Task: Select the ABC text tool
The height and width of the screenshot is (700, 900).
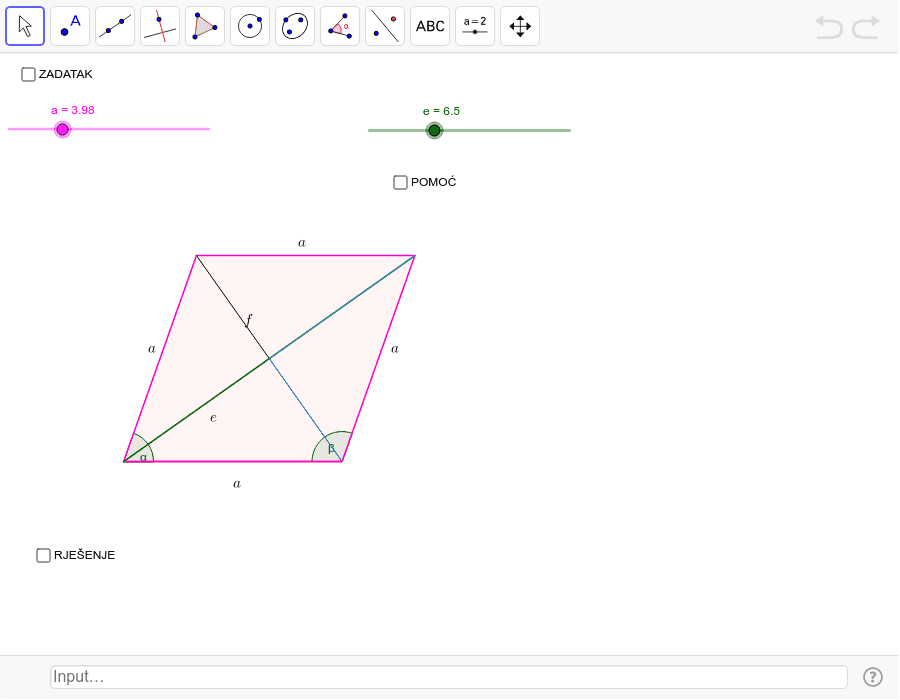Action: pos(430,25)
